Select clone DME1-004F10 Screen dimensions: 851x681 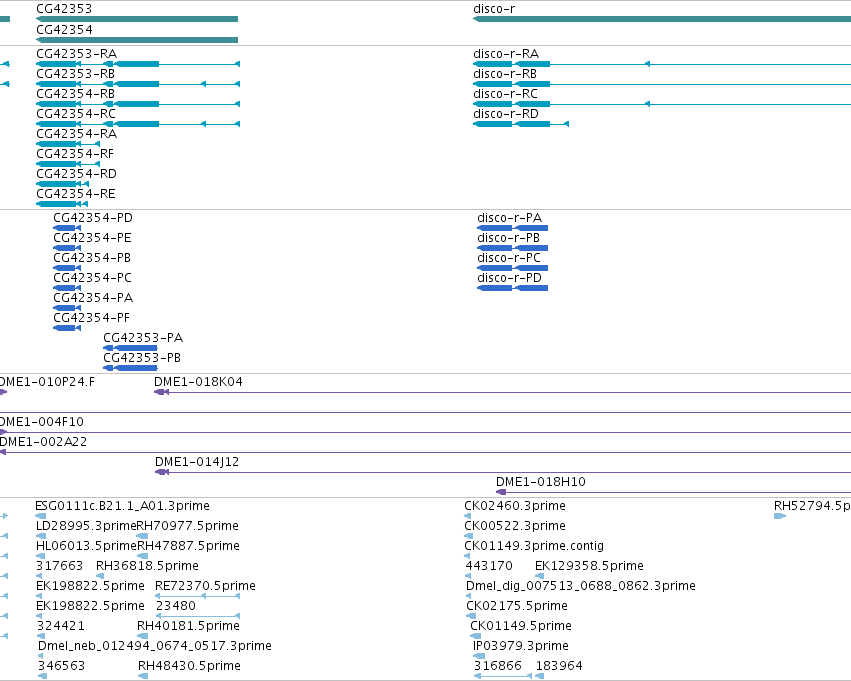point(42,422)
